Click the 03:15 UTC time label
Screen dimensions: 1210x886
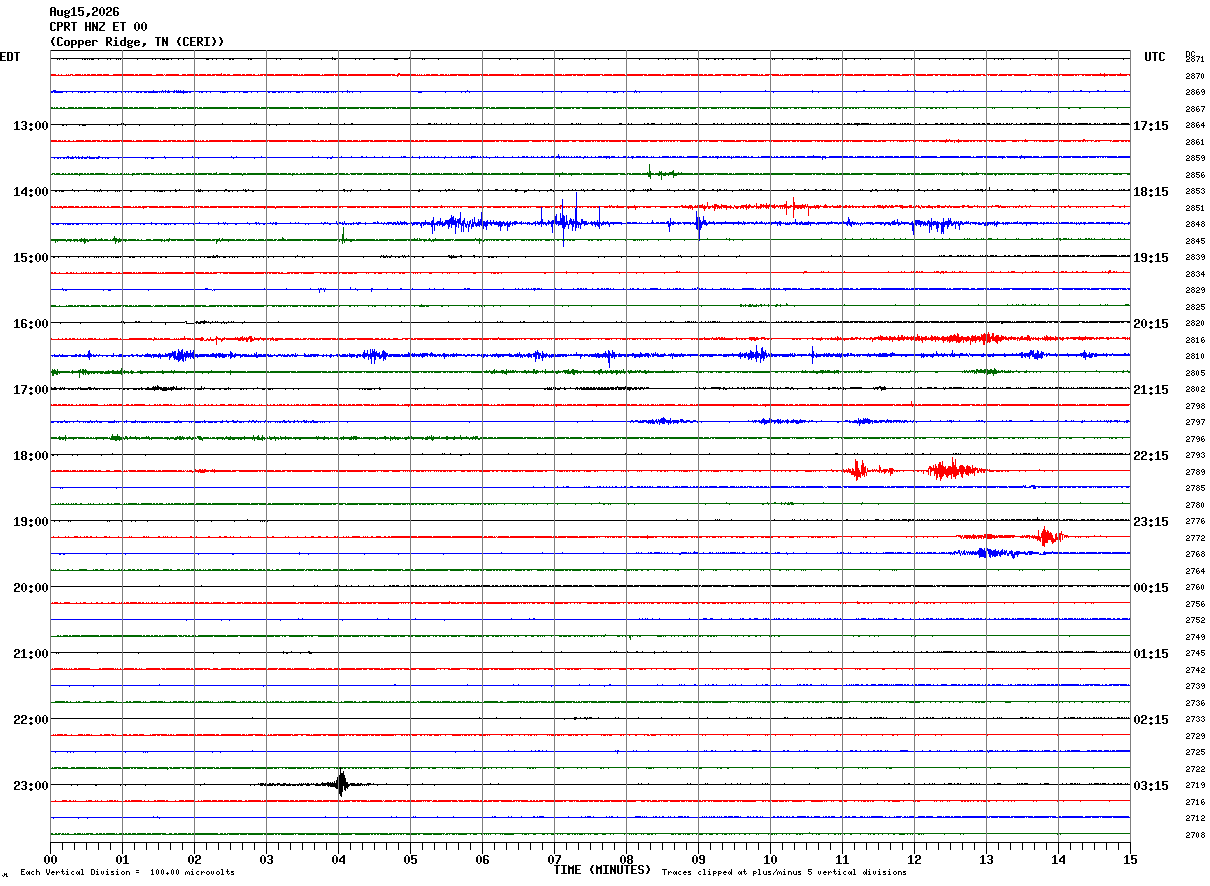point(1151,785)
